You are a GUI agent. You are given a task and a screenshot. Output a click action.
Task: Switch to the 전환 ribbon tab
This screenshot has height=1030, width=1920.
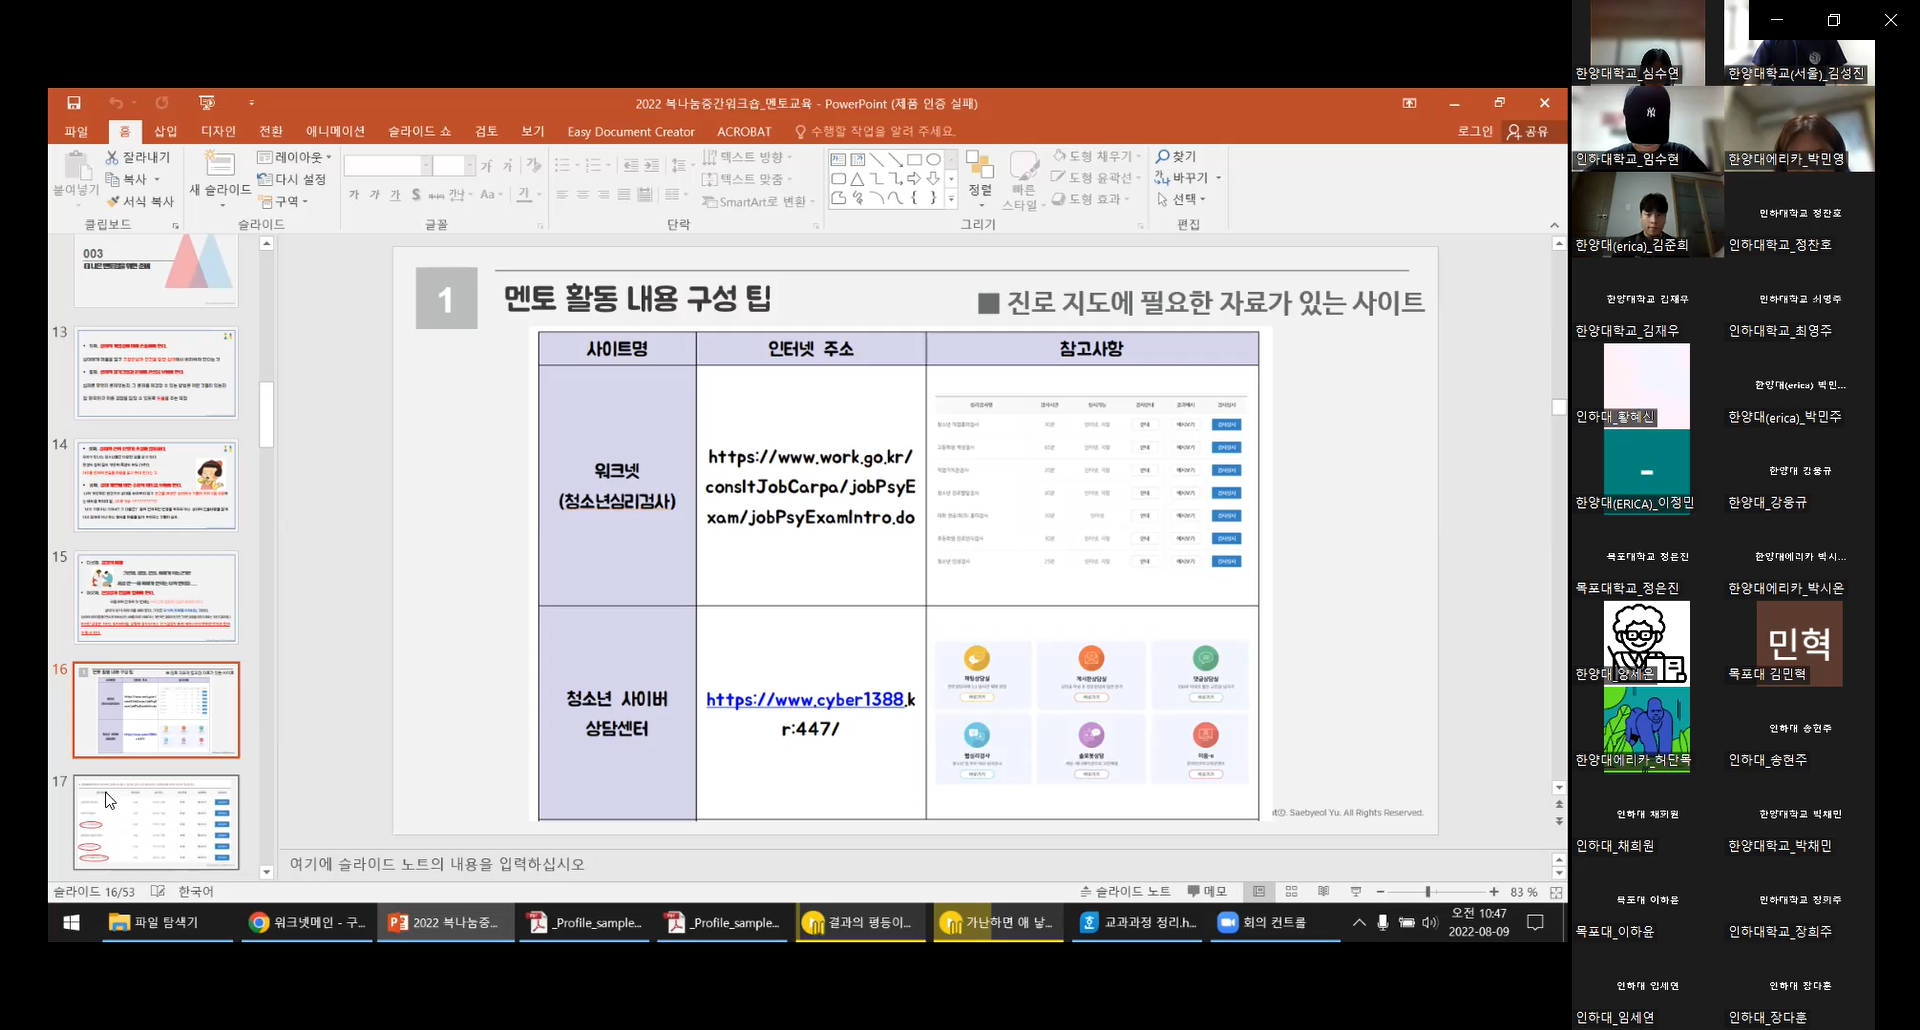(271, 131)
